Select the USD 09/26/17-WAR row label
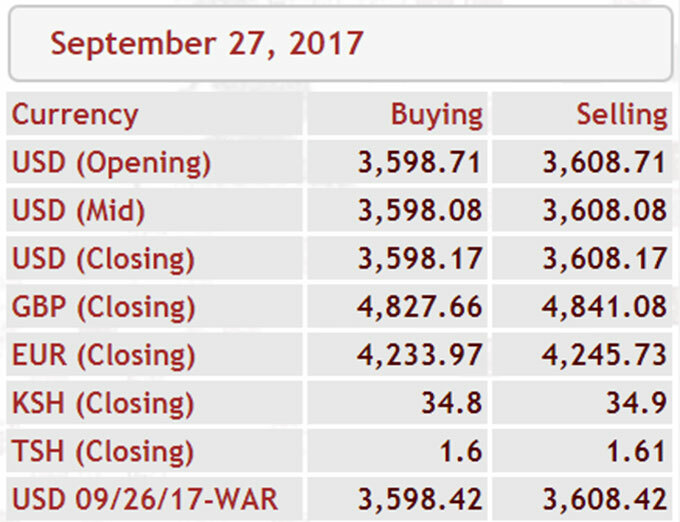 (x=145, y=499)
